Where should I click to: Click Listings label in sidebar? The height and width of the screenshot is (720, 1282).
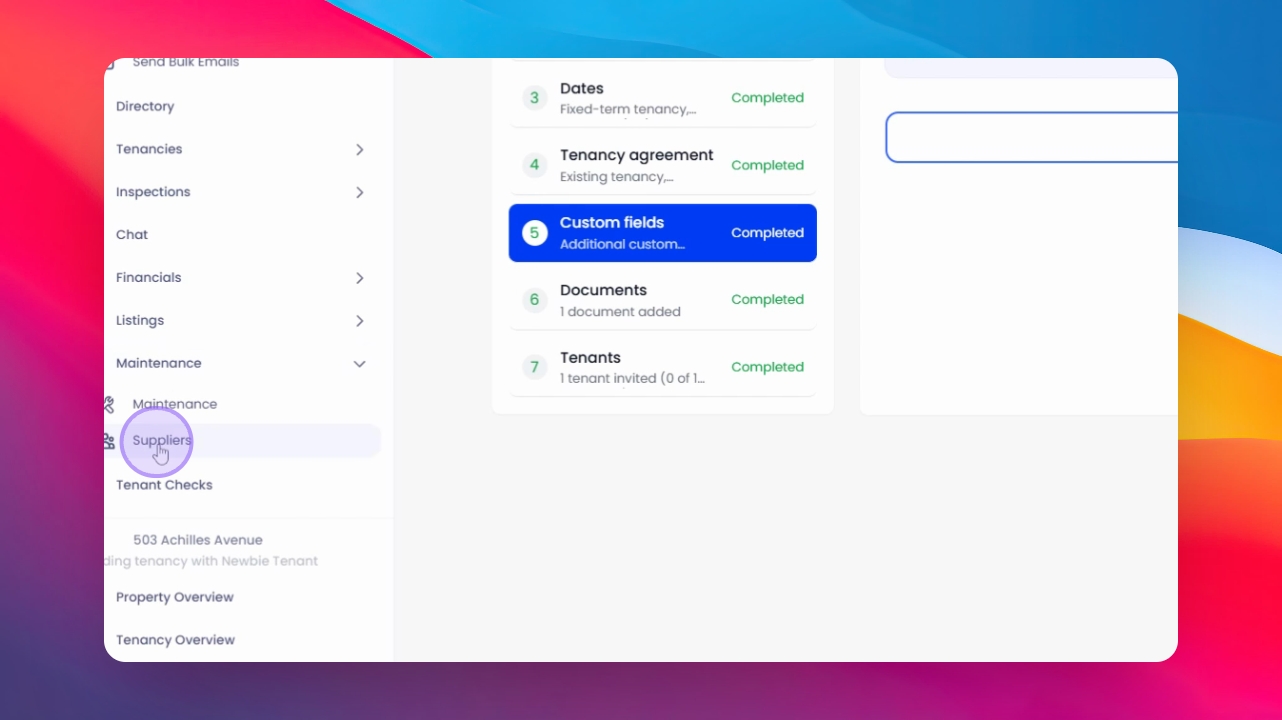[140, 321]
